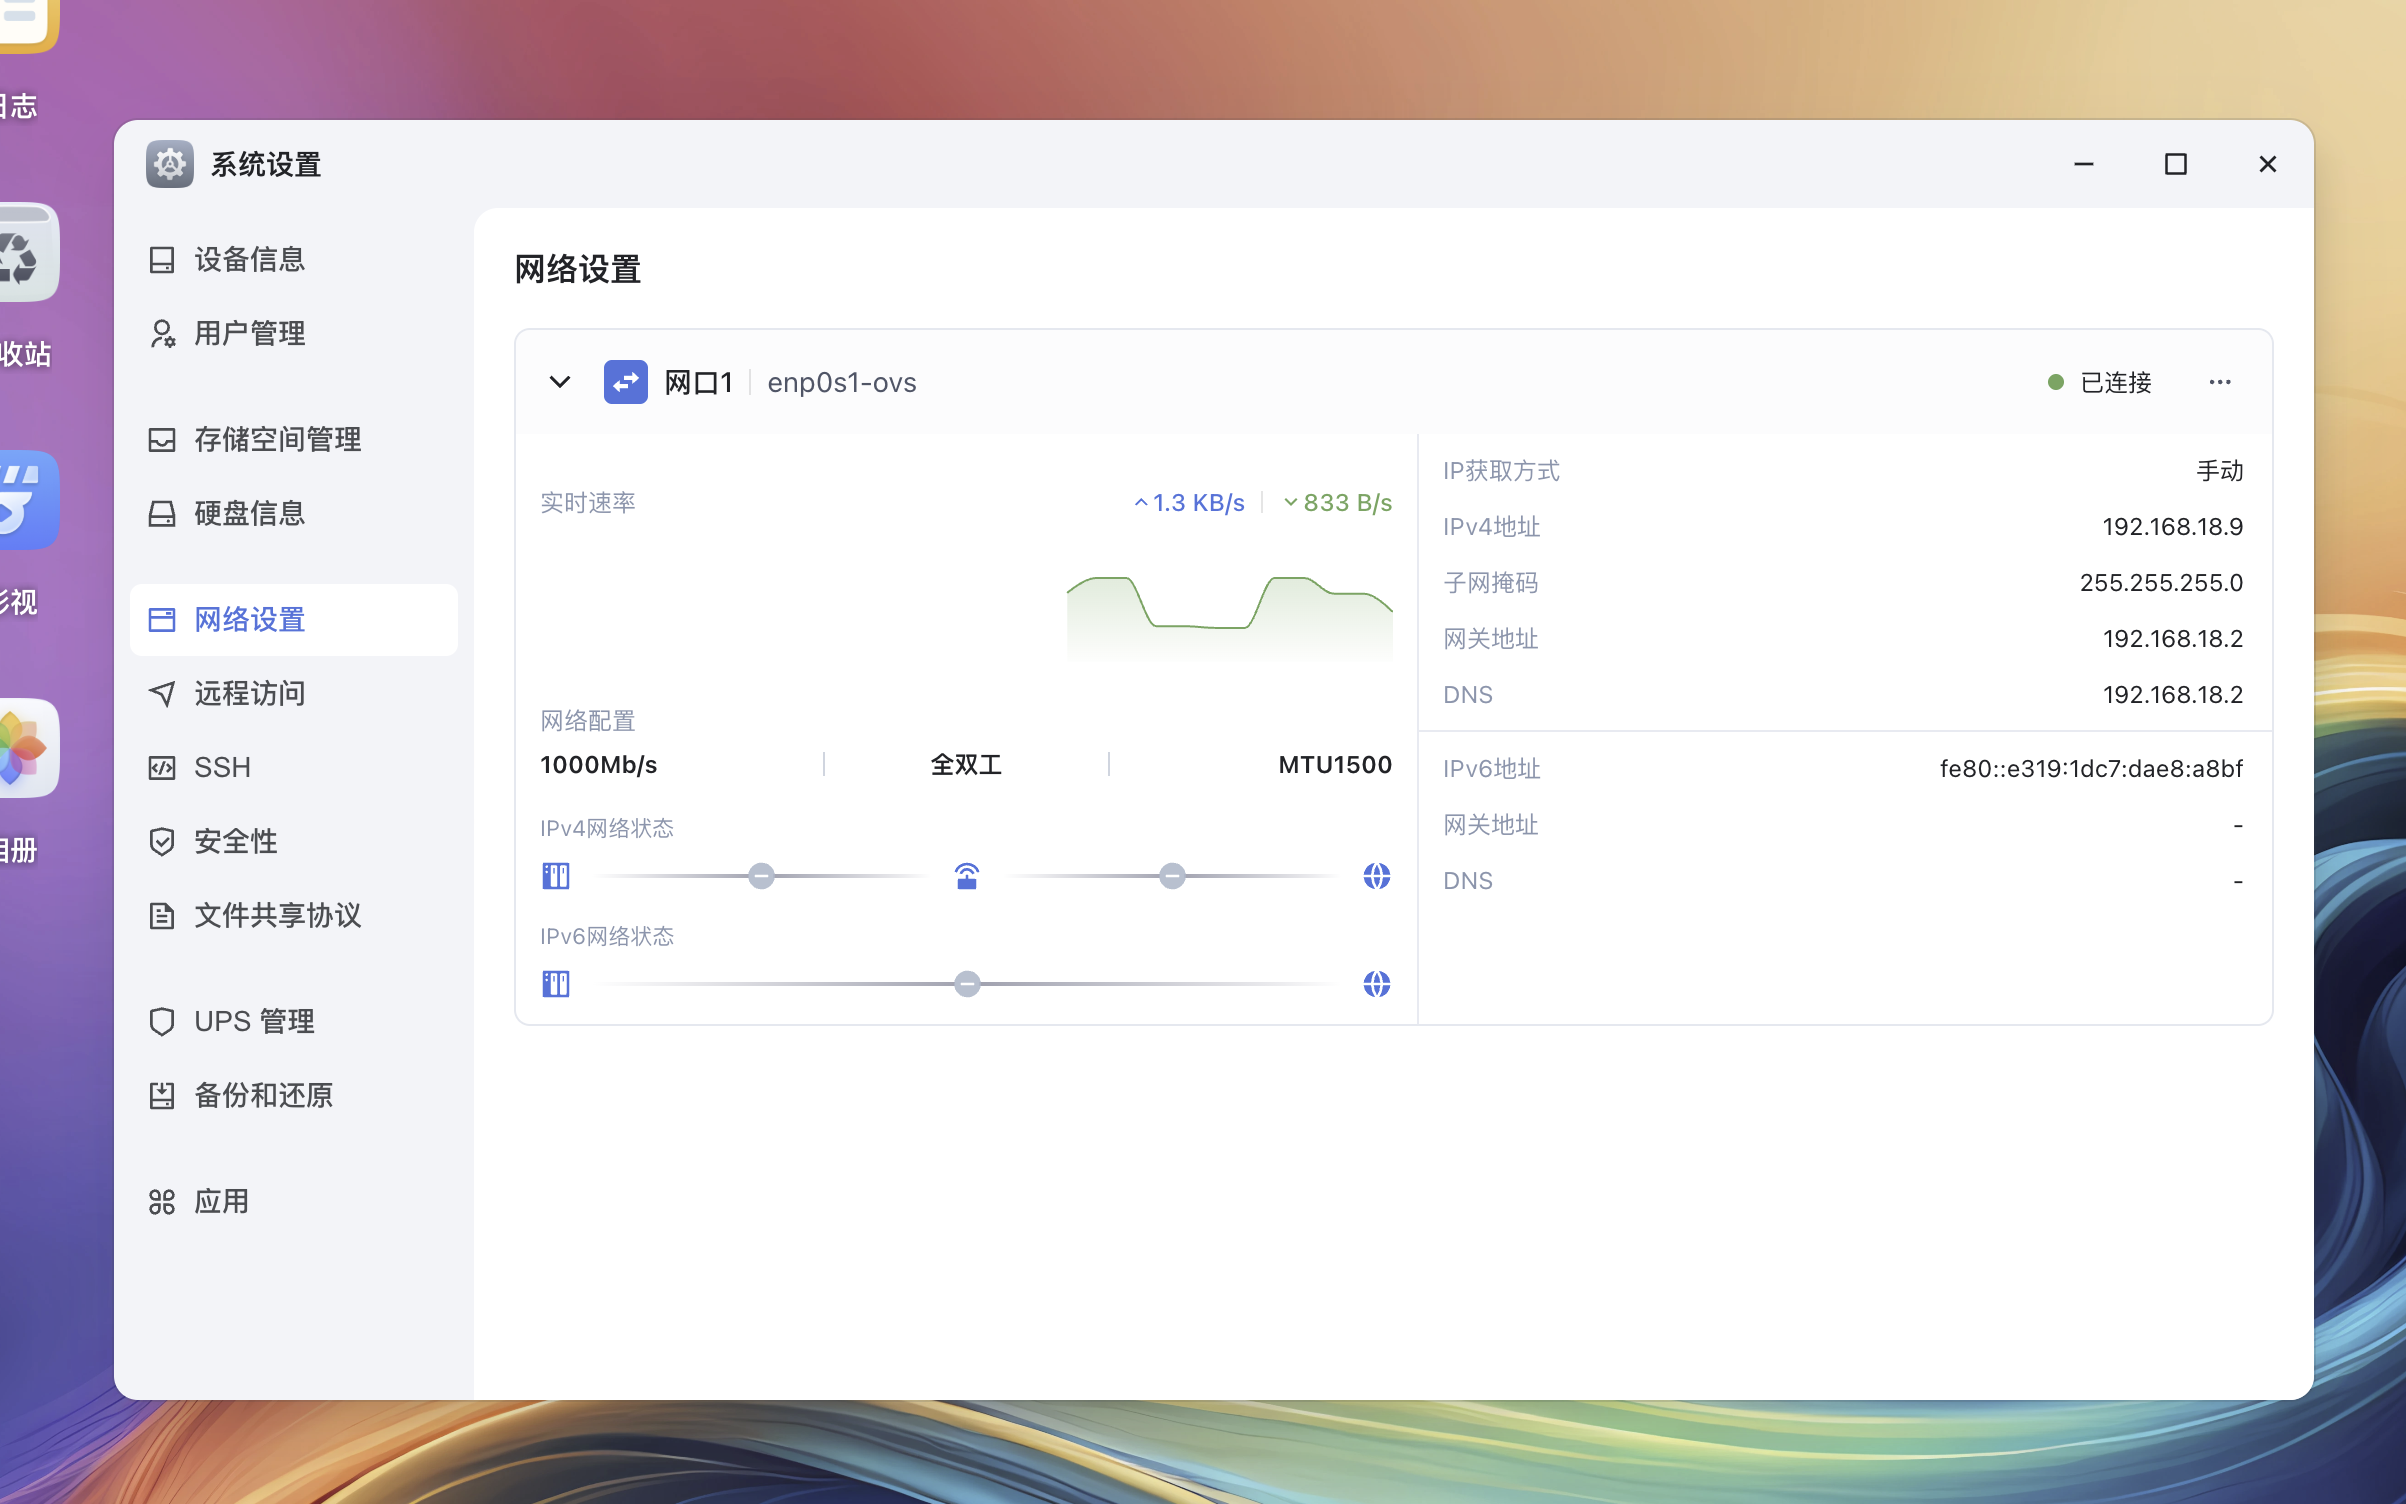Go to 存储空间管理 section

point(294,440)
